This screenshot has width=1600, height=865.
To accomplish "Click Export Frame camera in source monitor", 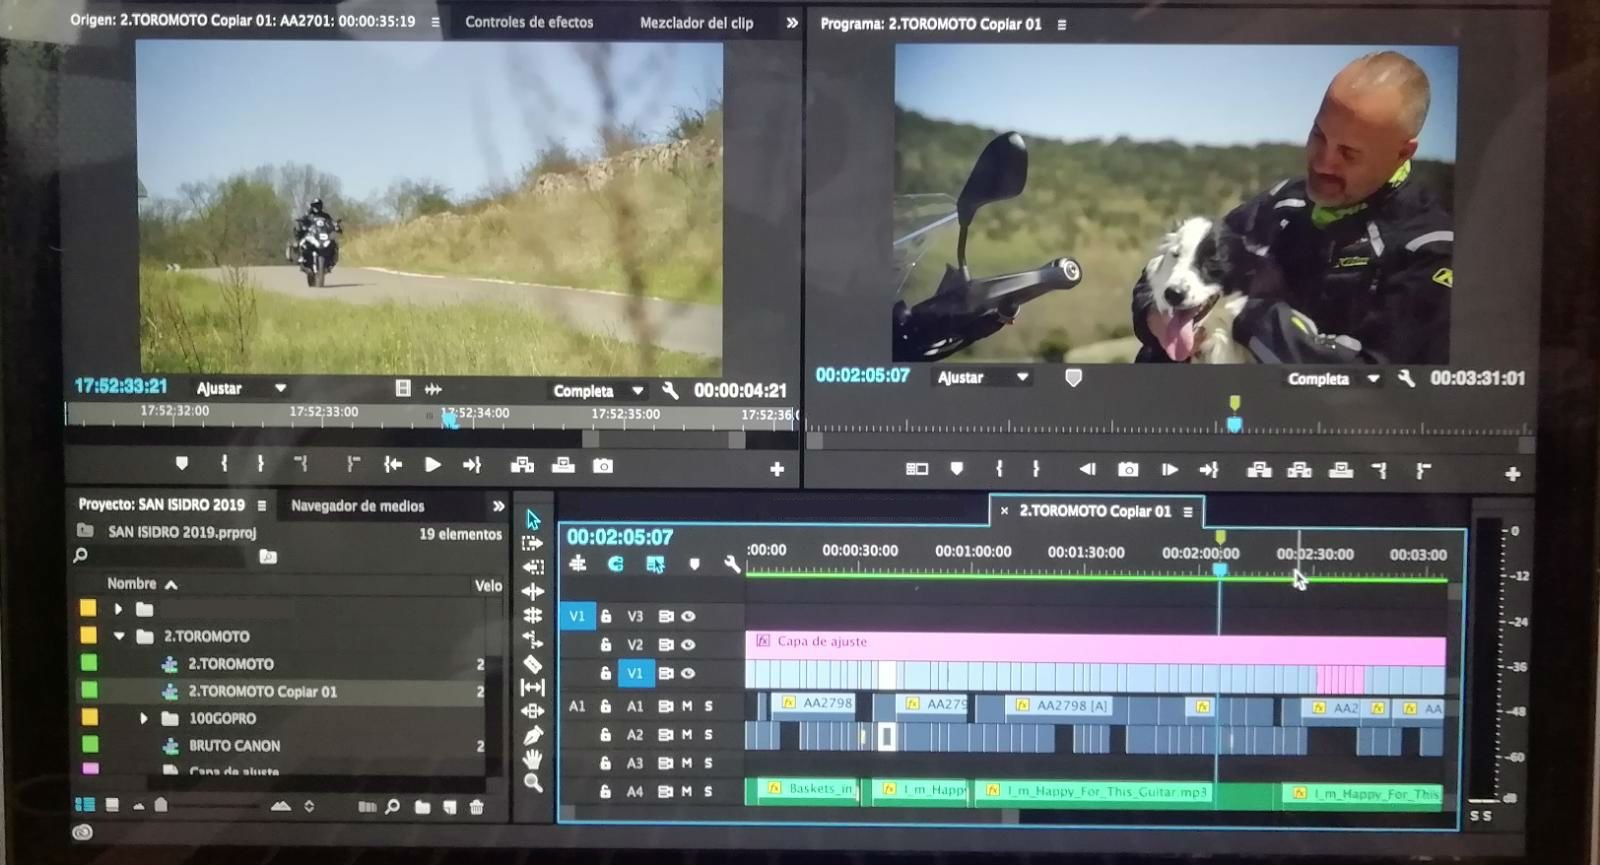I will pyautogui.click(x=602, y=466).
